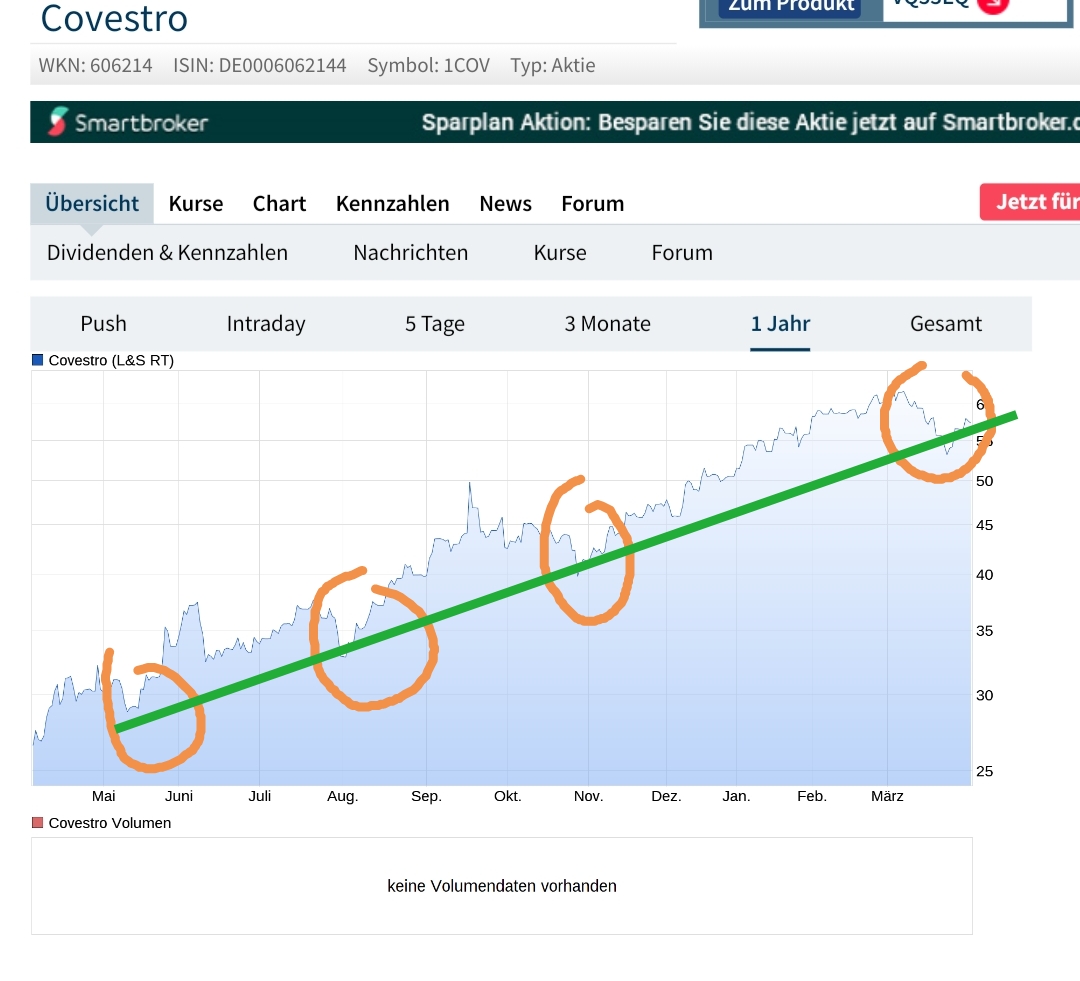This screenshot has height=981, width=1080.
Task: Switch chart to Intraday
Action: (266, 324)
